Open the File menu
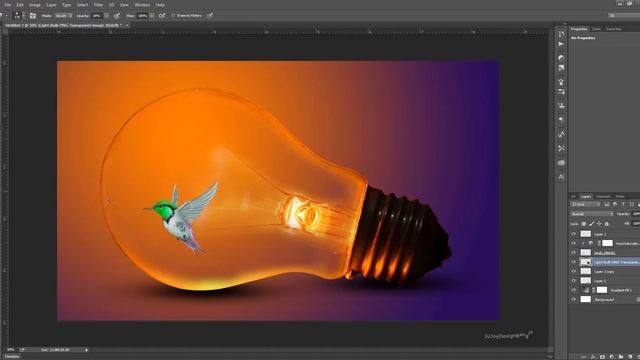Screen dimensions: 640x360 tap(7, 5)
